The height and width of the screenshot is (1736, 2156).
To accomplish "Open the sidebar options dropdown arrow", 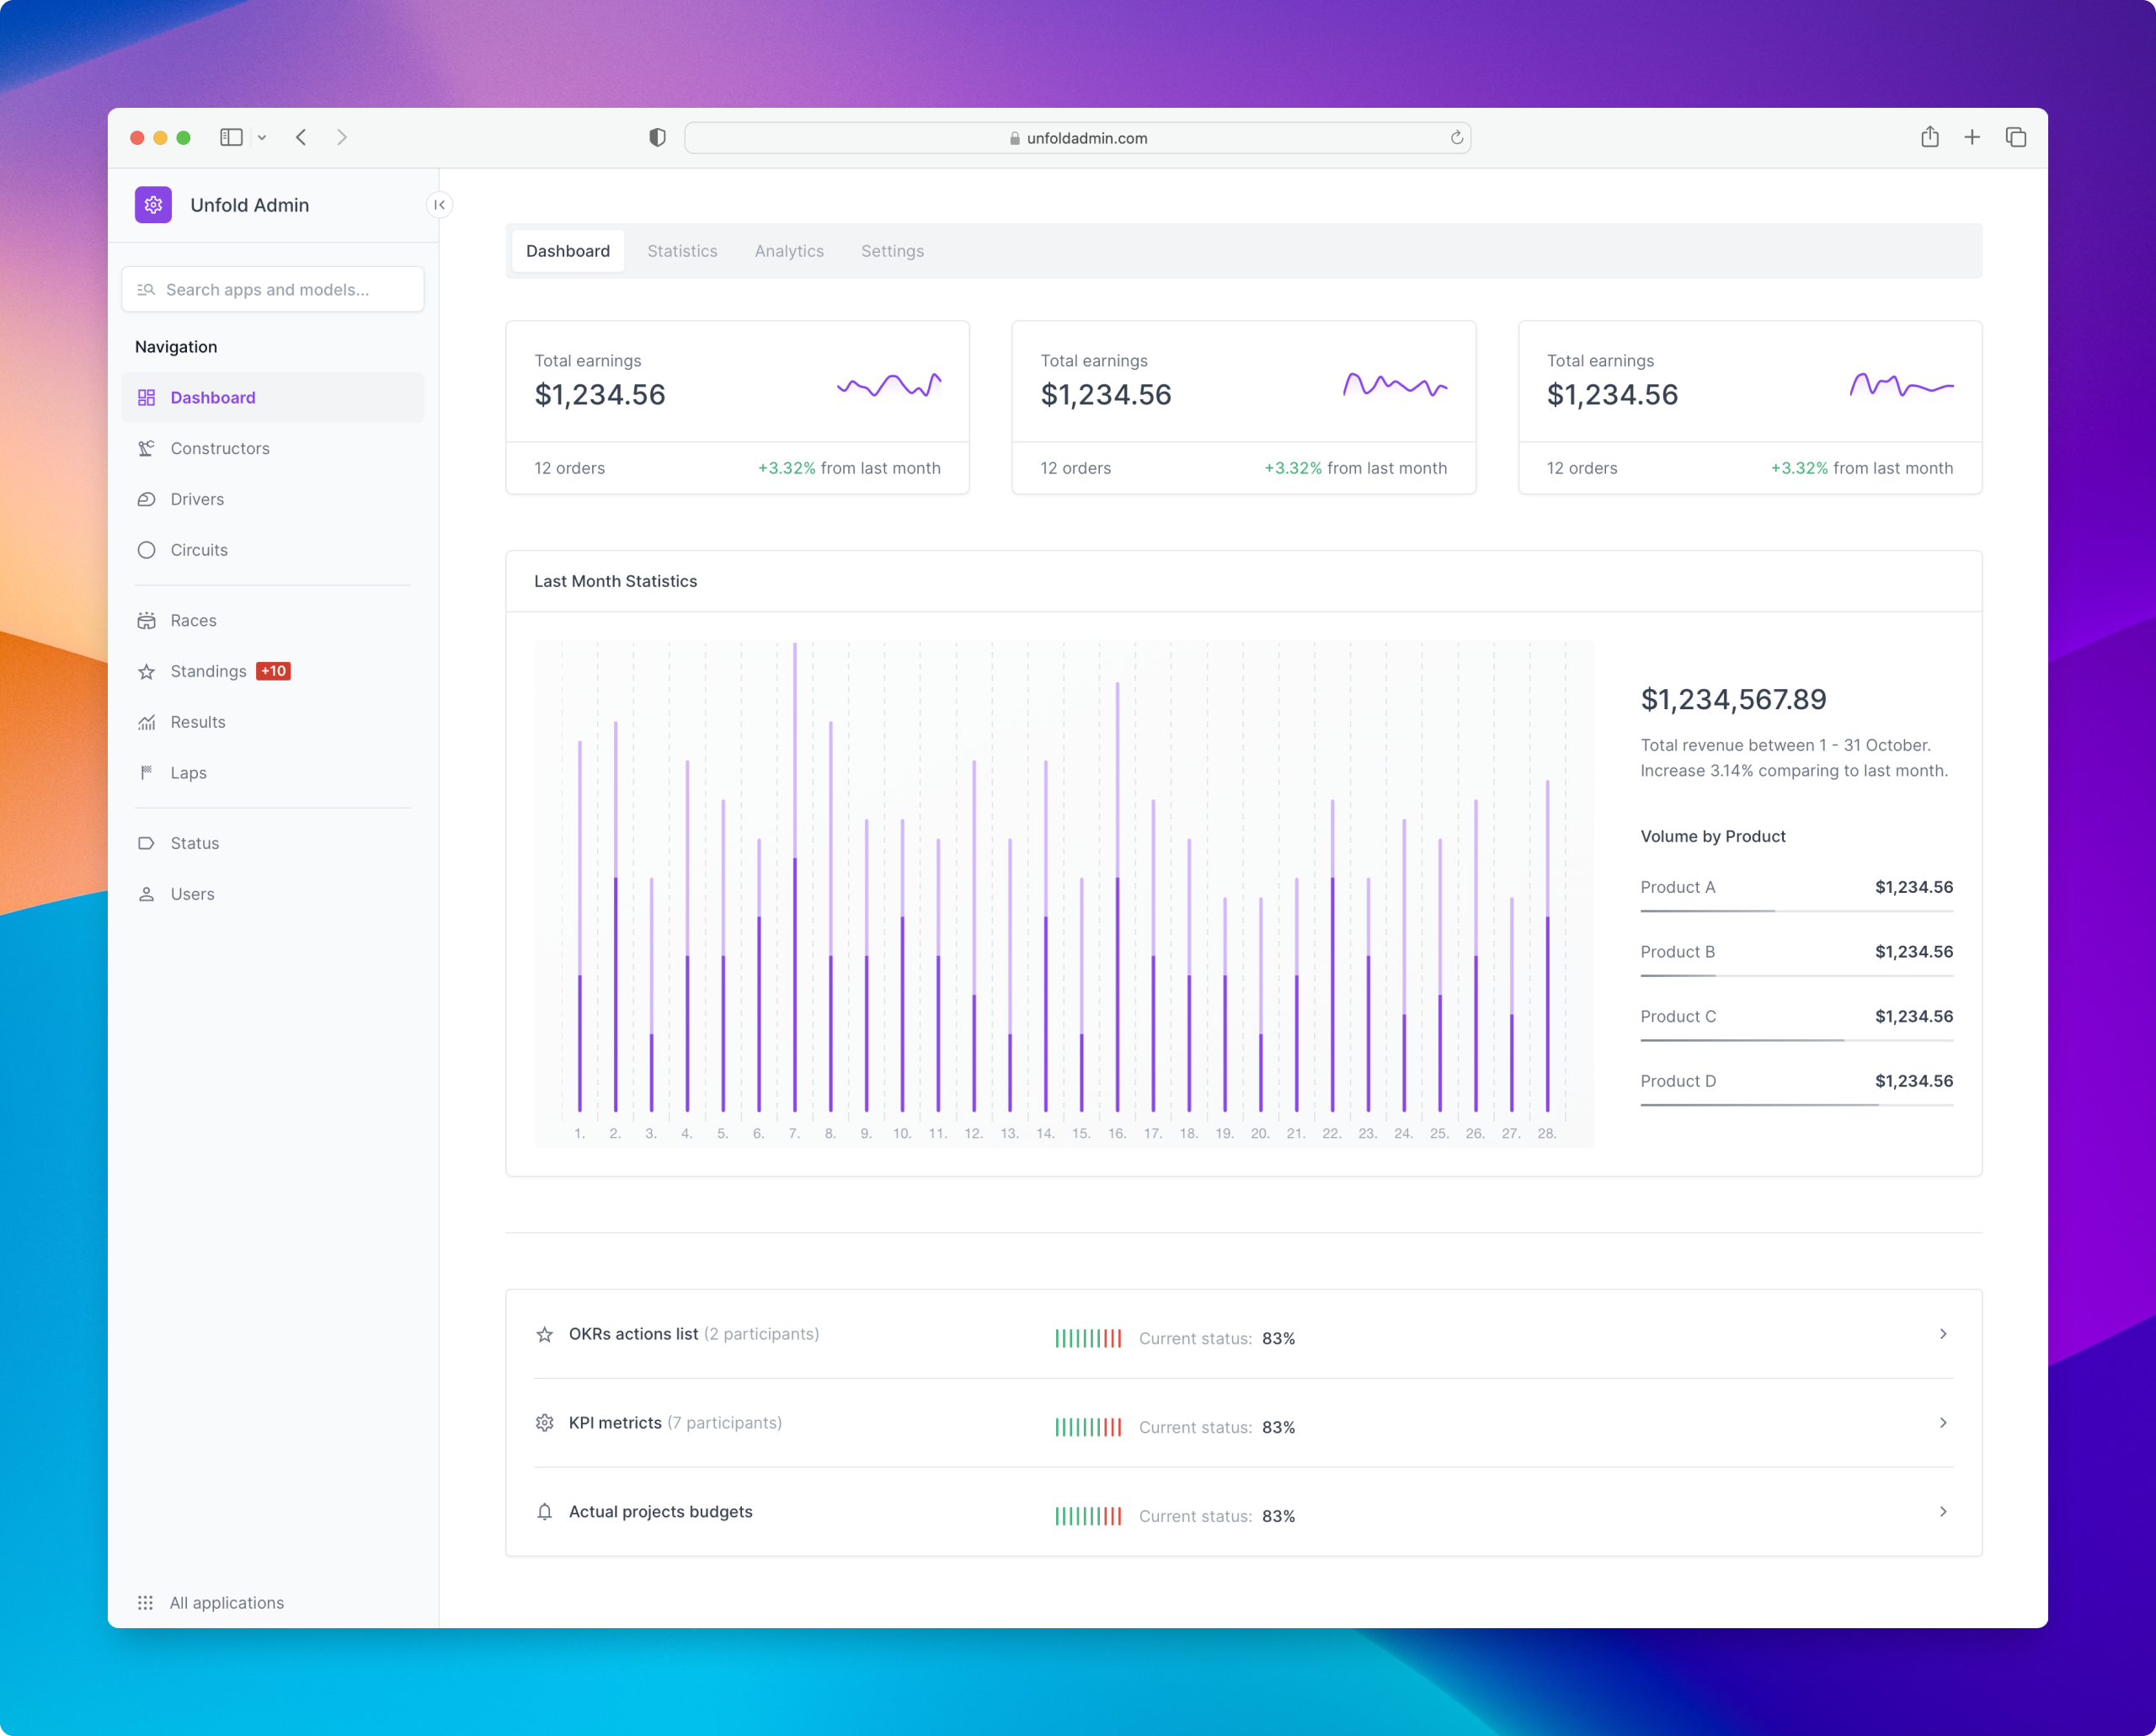I will click(x=263, y=137).
